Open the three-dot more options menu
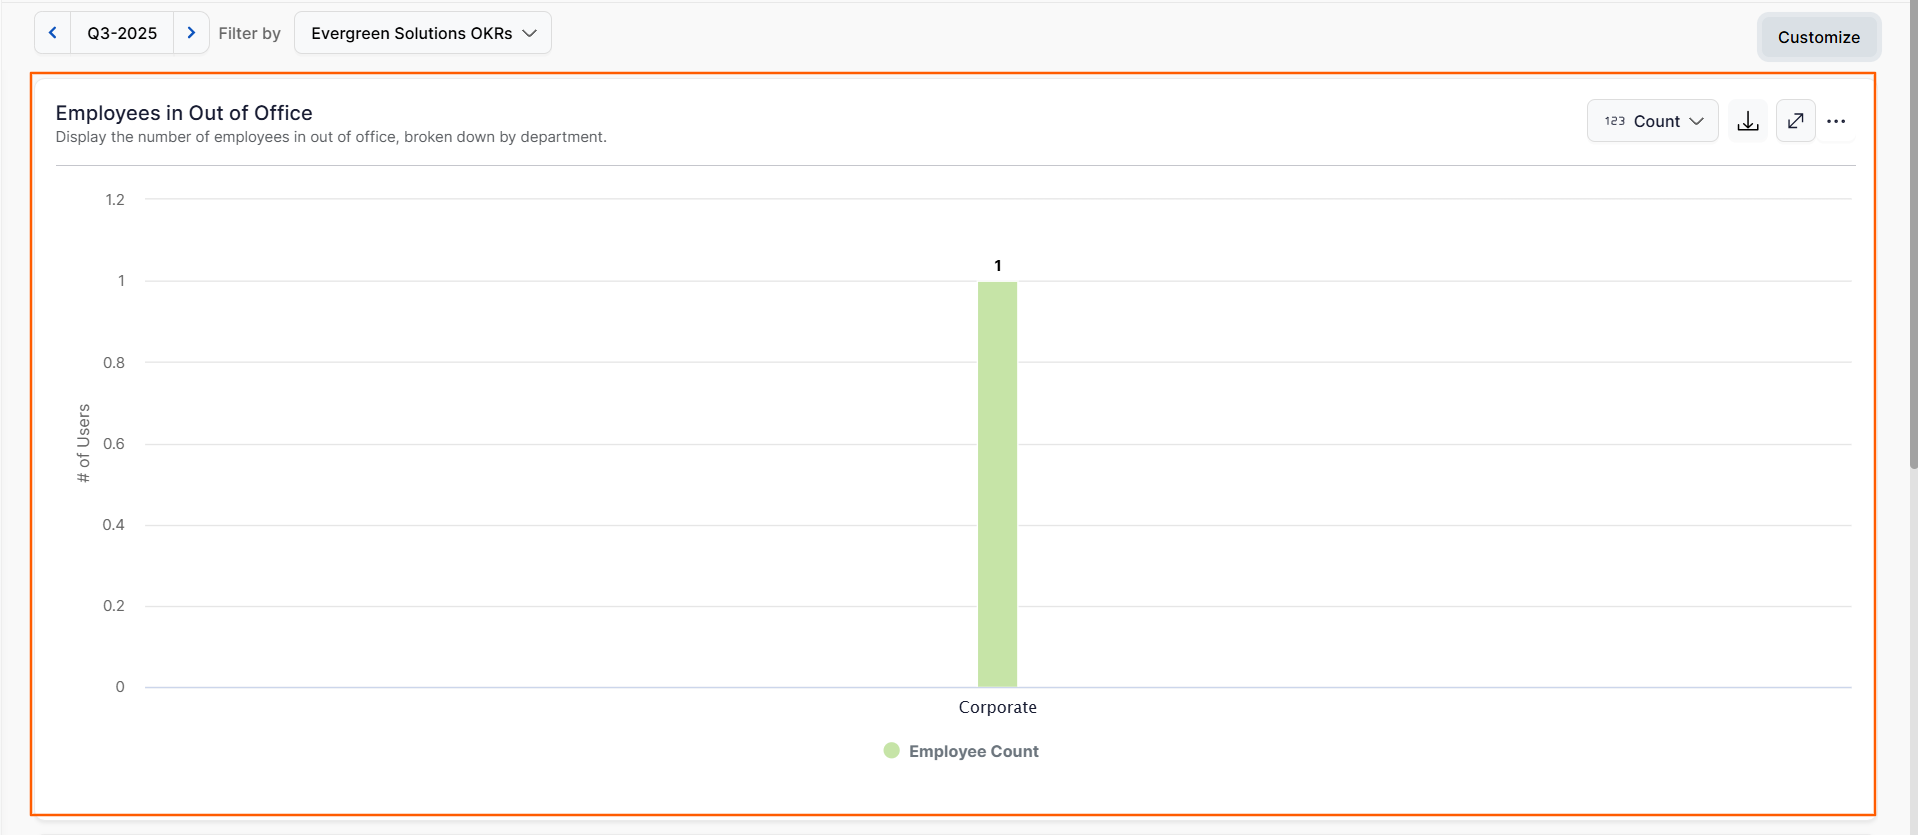Image resolution: width=1918 pixels, height=835 pixels. click(x=1836, y=121)
